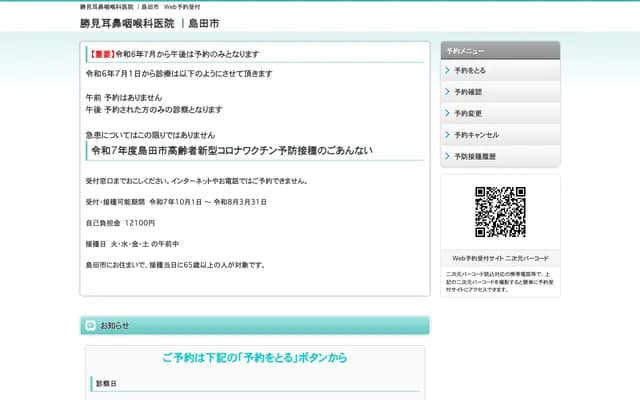640x400 pixels.
Task: Click the chevron icon beside 予防接種履歴
Action: click(446, 156)
